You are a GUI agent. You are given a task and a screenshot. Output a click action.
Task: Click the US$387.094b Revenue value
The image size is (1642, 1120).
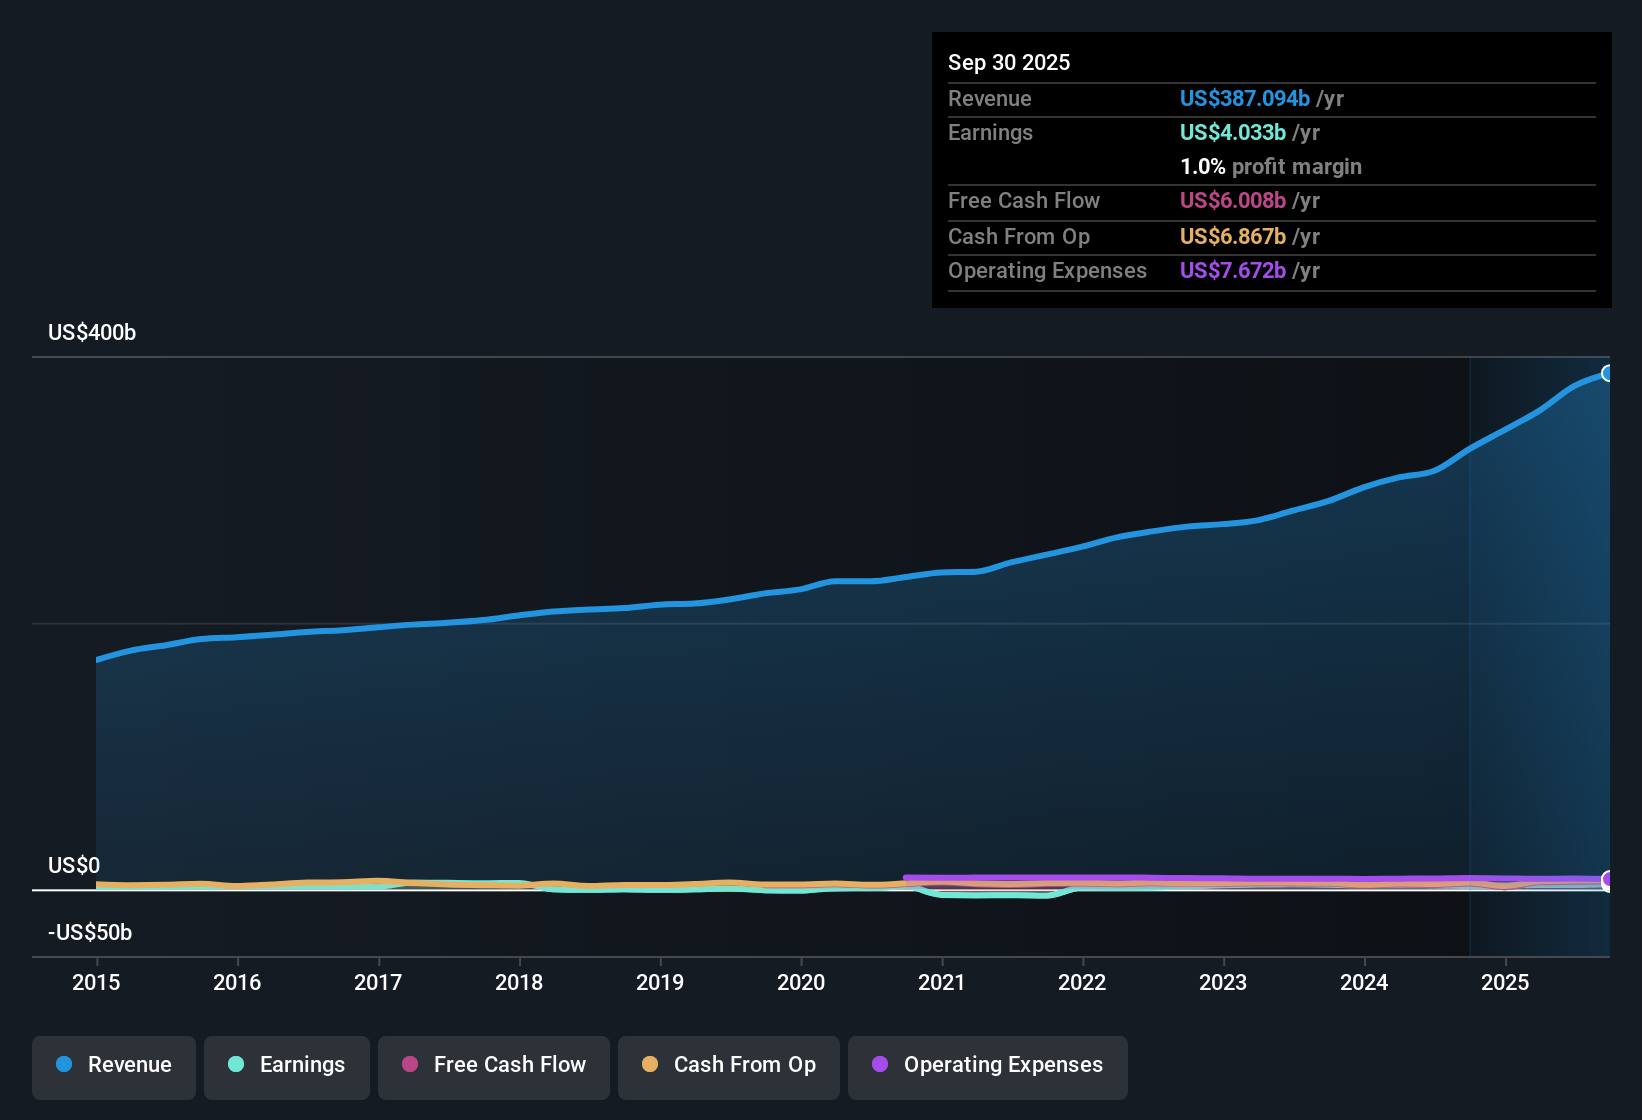1244,98
